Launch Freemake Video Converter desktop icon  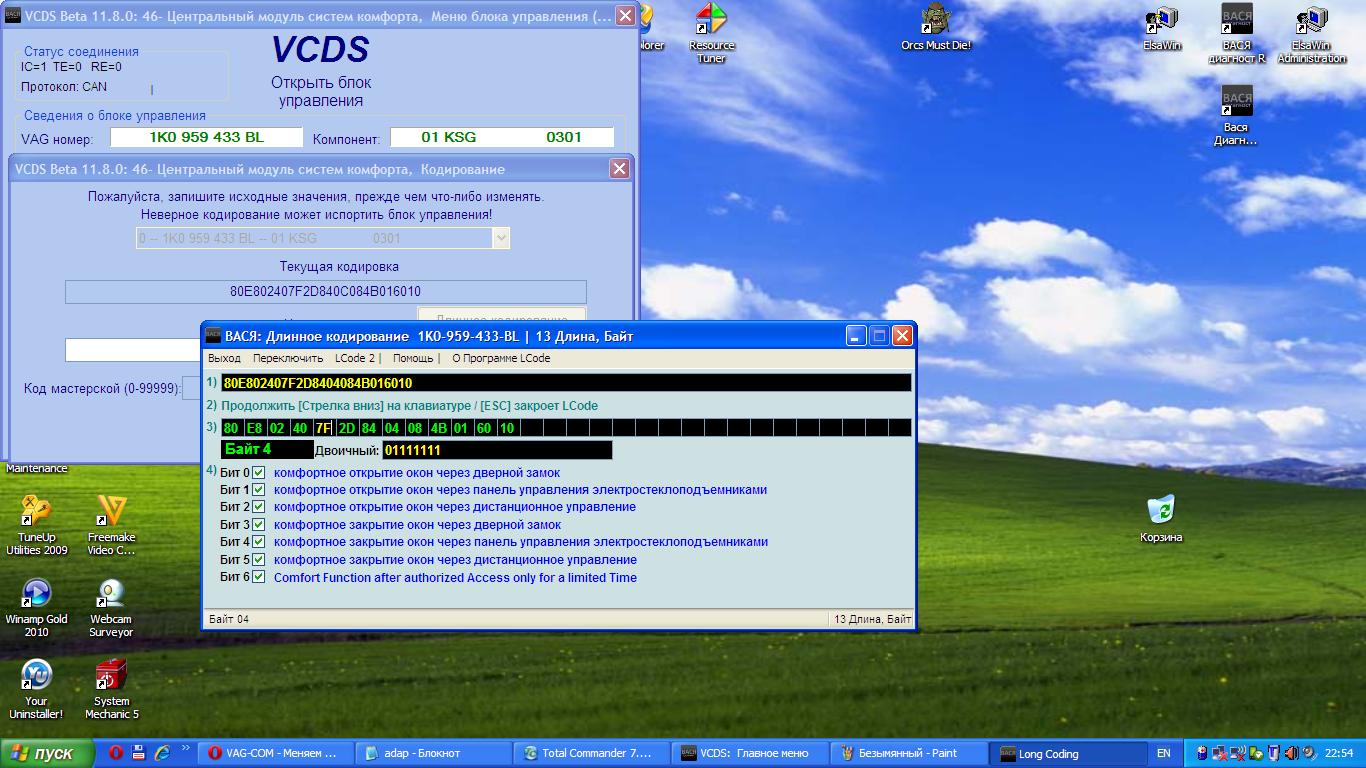[x=111, y=525]
